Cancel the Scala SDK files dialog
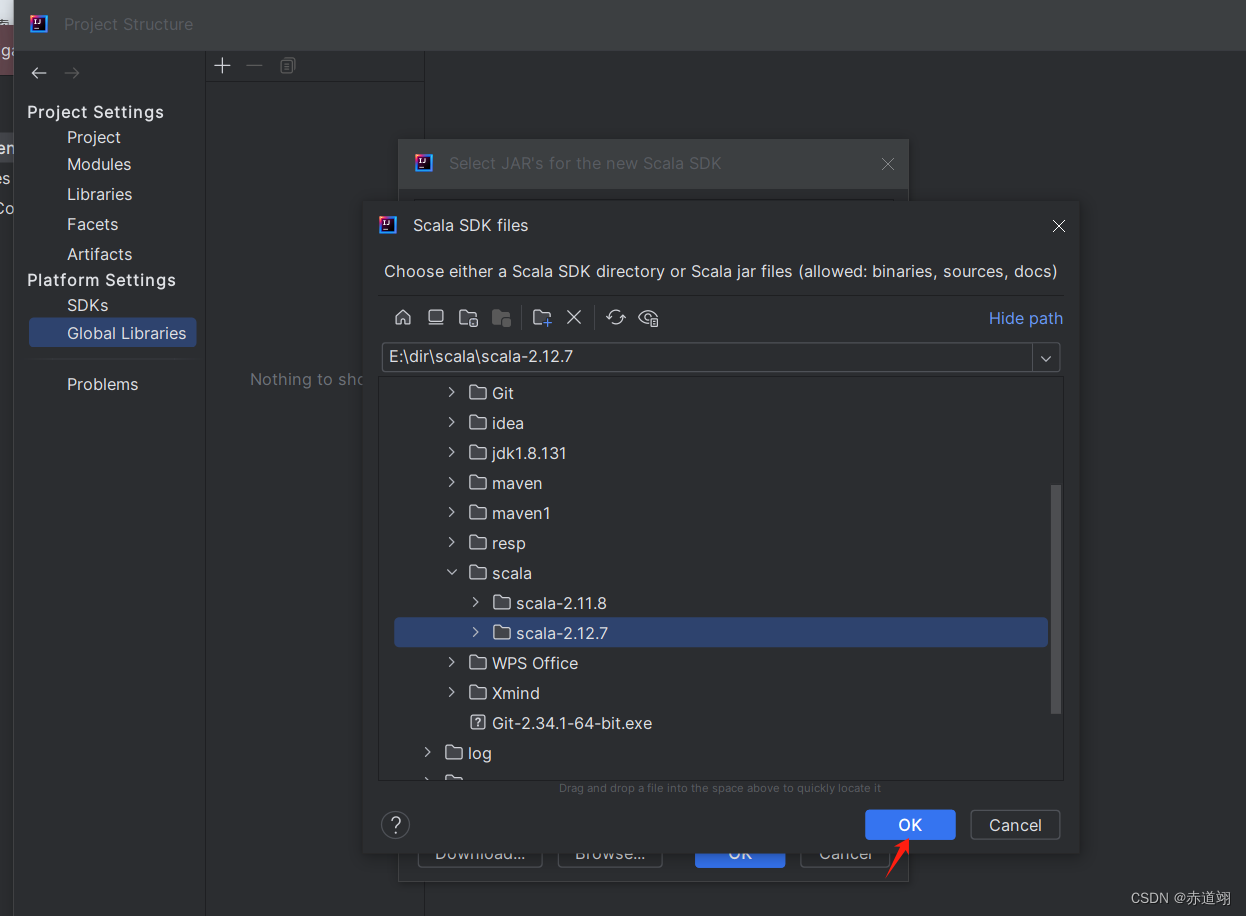 pyautogui.click(x=1015, y=825)
